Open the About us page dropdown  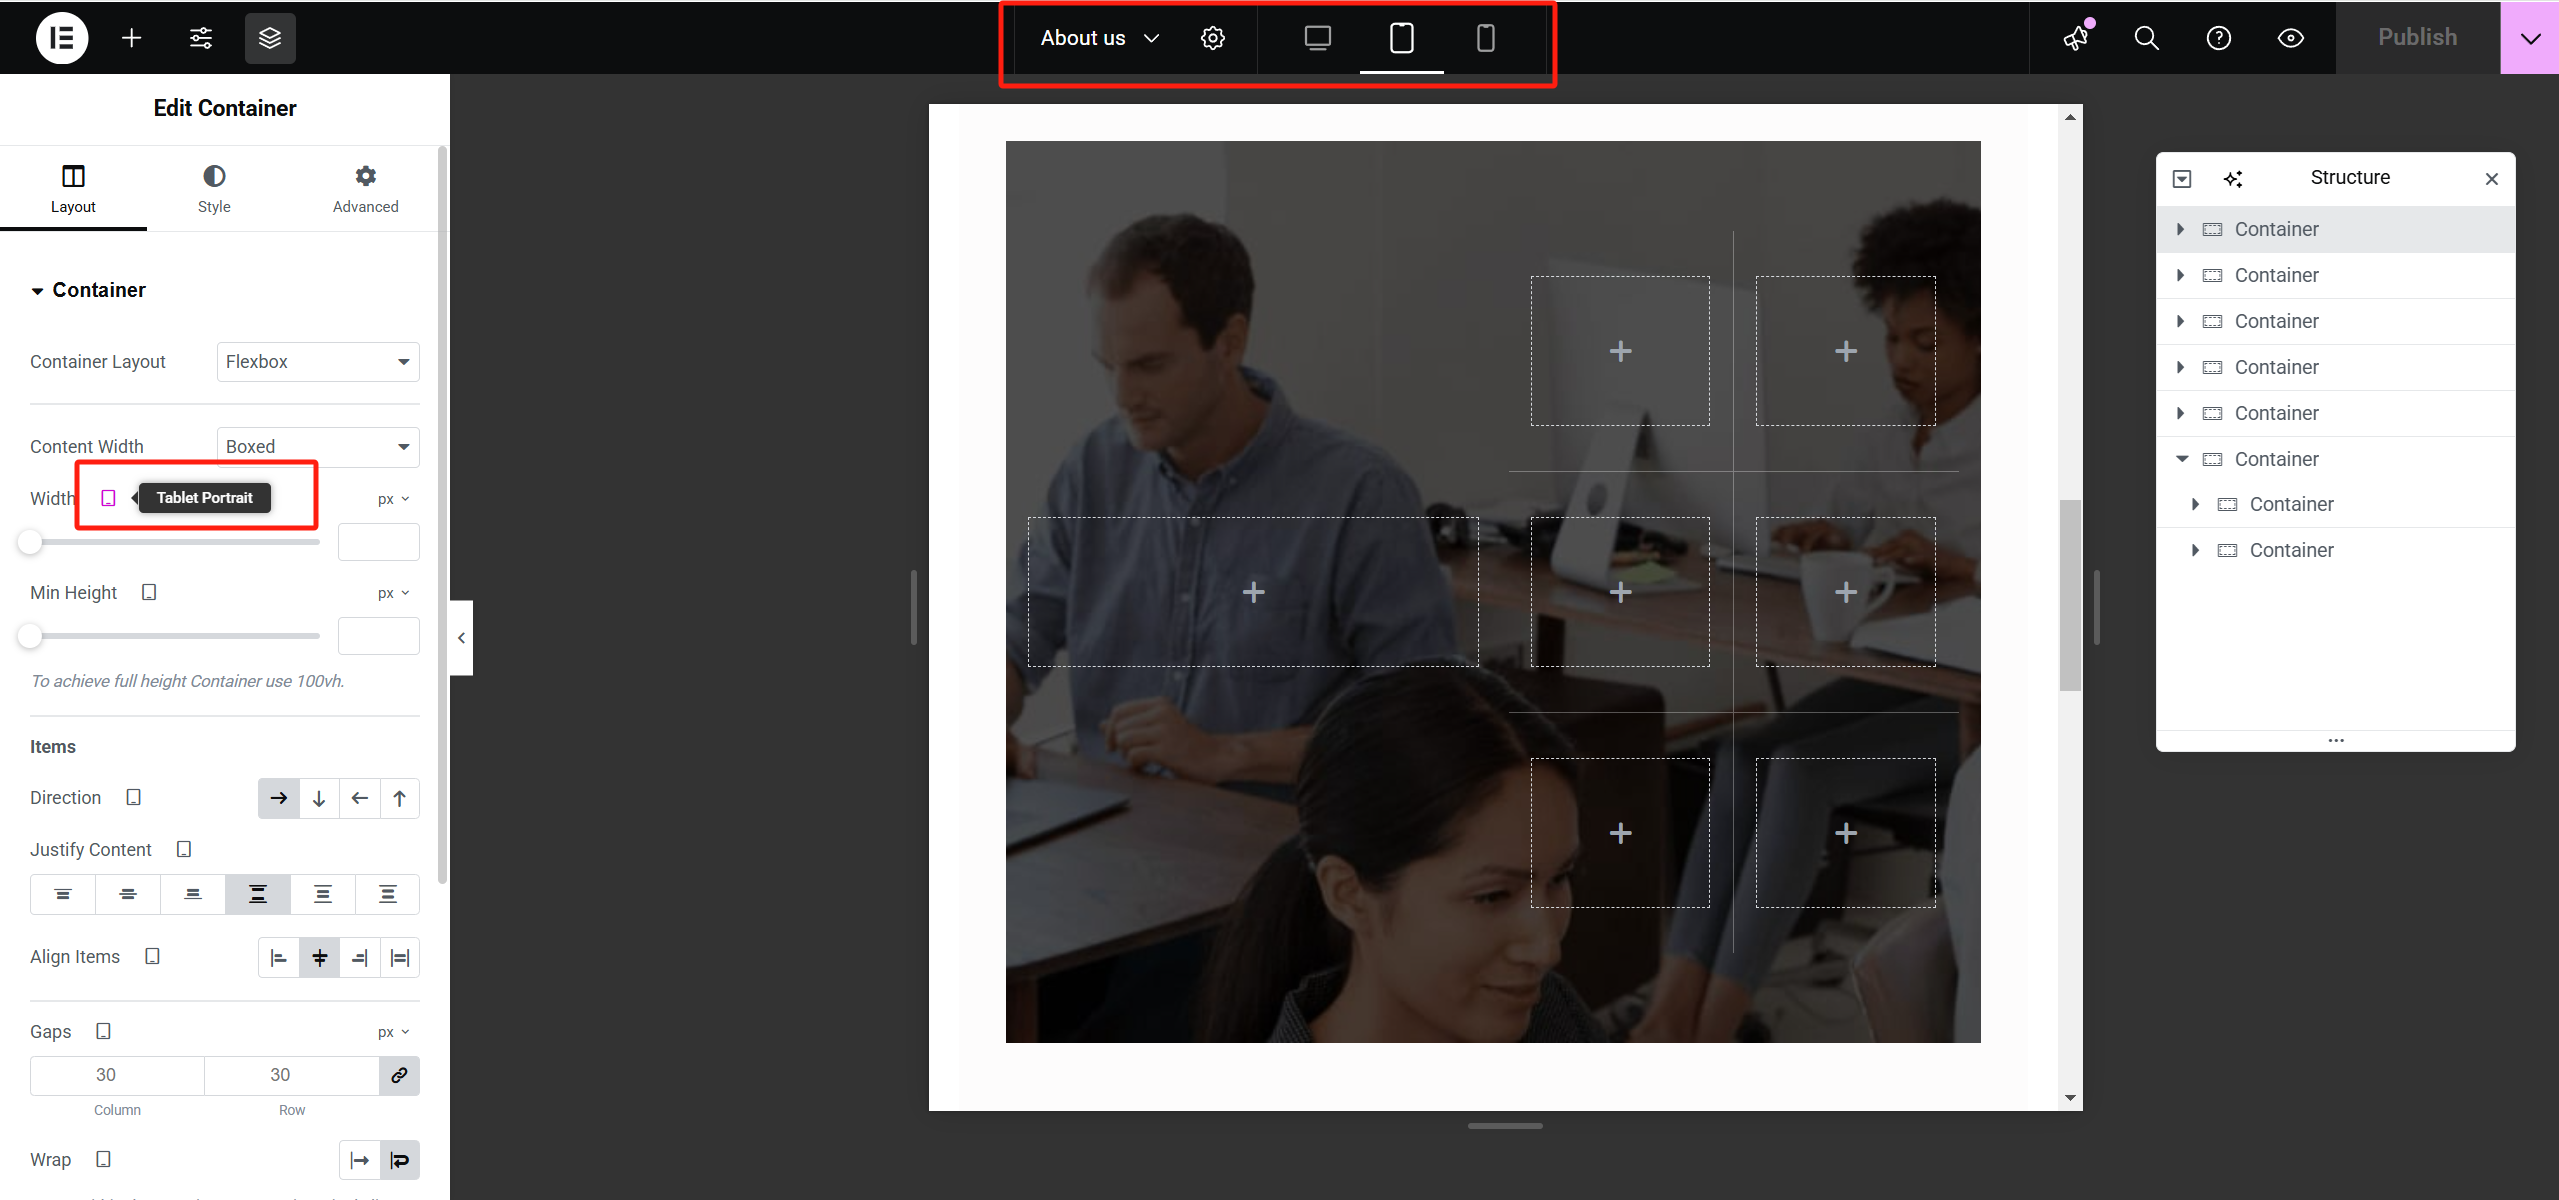[x=1098, y=38]
